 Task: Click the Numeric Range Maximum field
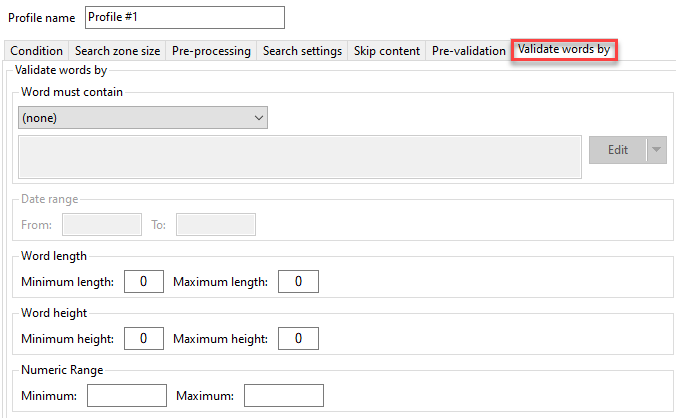(x=283, y=396)
